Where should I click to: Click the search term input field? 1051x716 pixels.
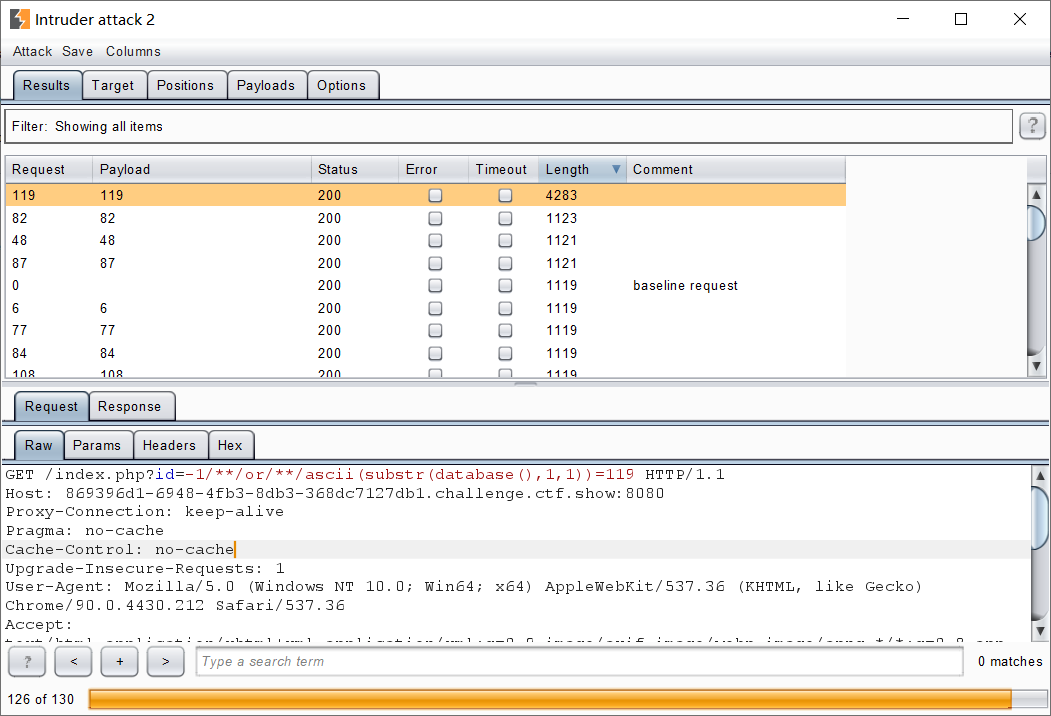(x=579, y=662)
